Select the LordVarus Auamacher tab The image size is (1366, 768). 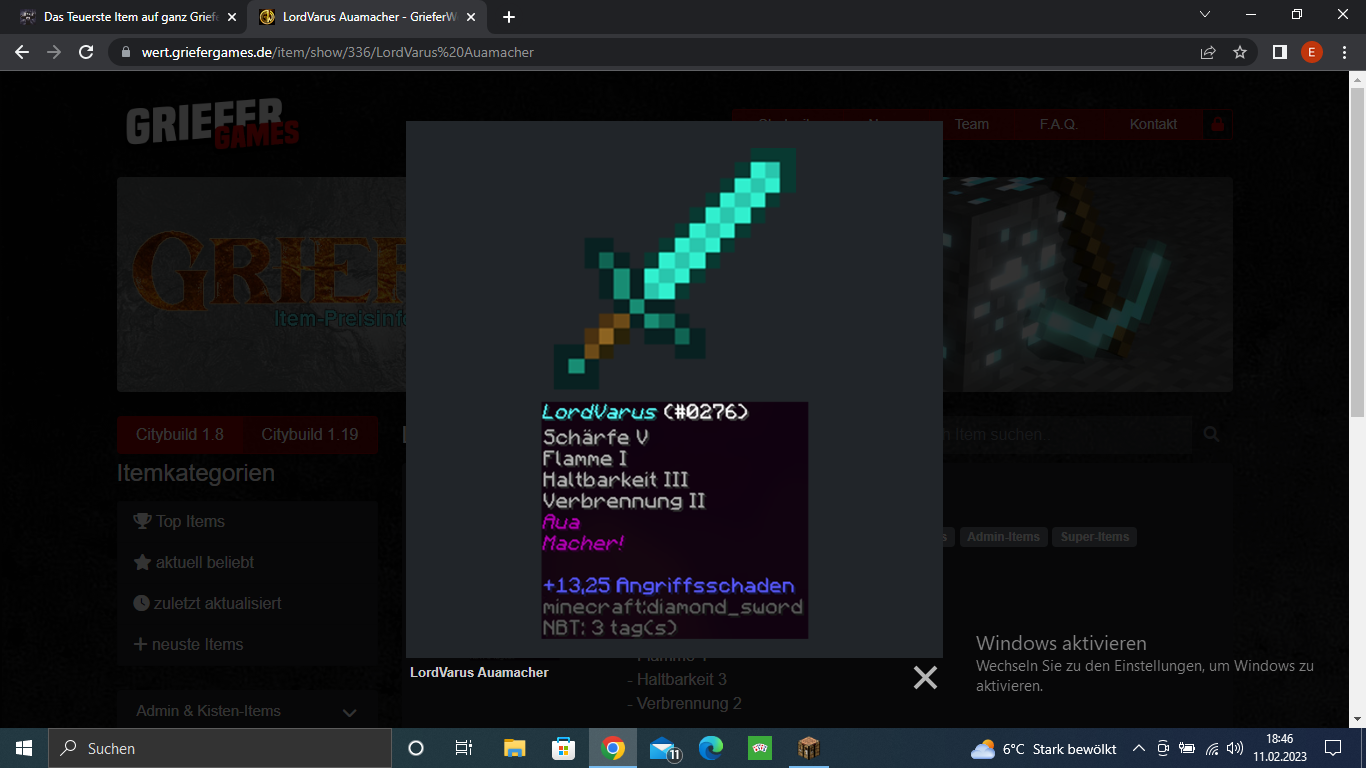pyautogui.click(x=368, y=17)
